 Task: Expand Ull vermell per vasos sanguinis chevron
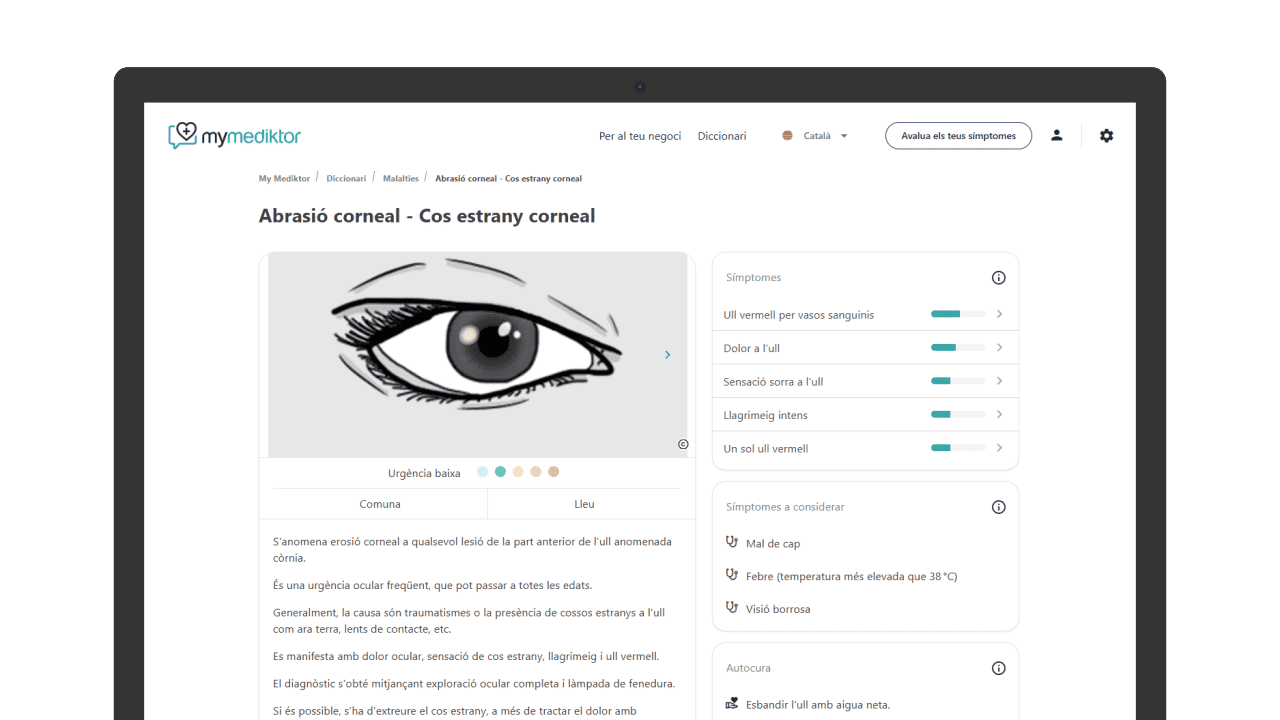tap(999, 314)
